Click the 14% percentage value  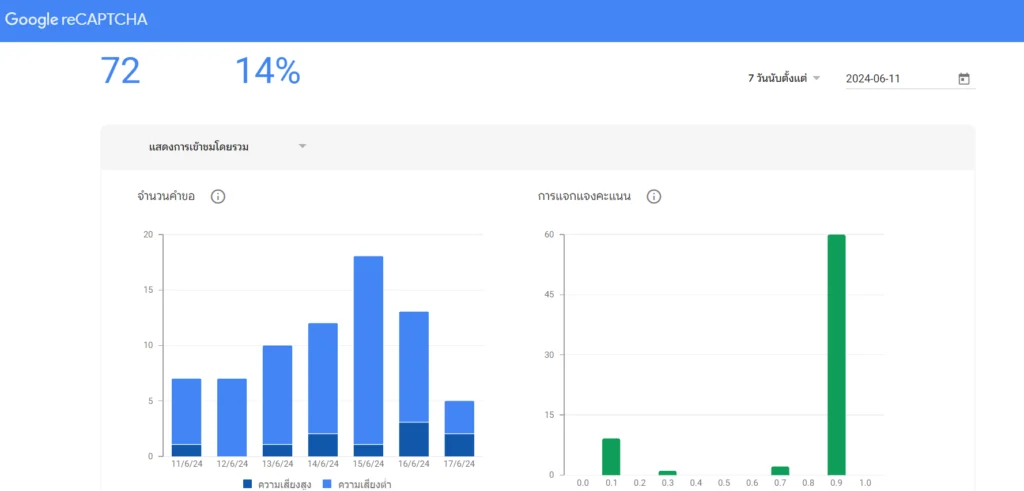click(268, 71)
